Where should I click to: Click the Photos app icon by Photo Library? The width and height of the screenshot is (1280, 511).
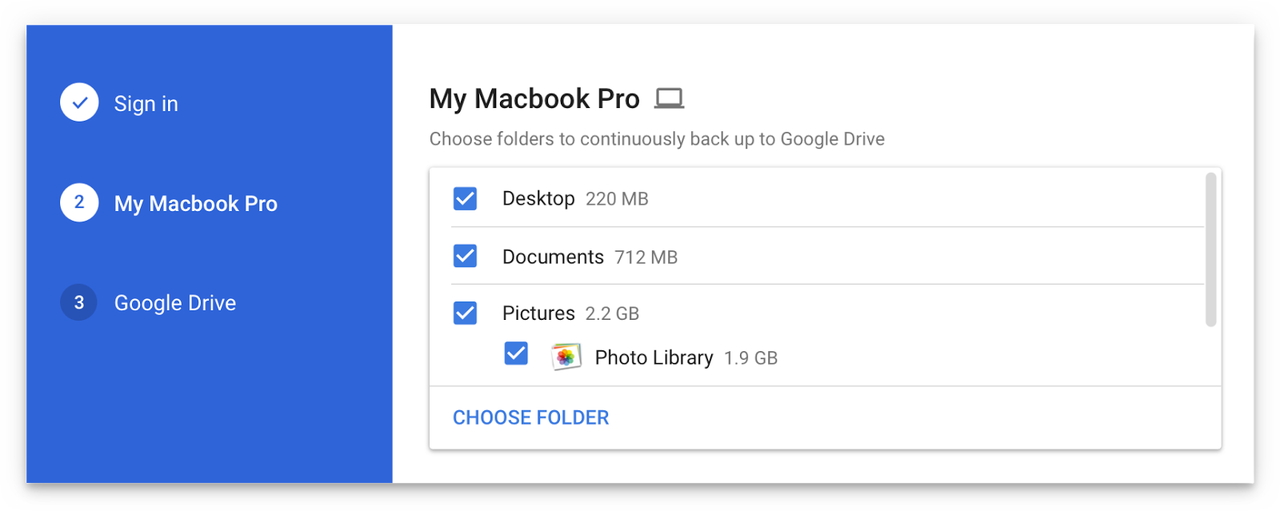pos(566,357)
